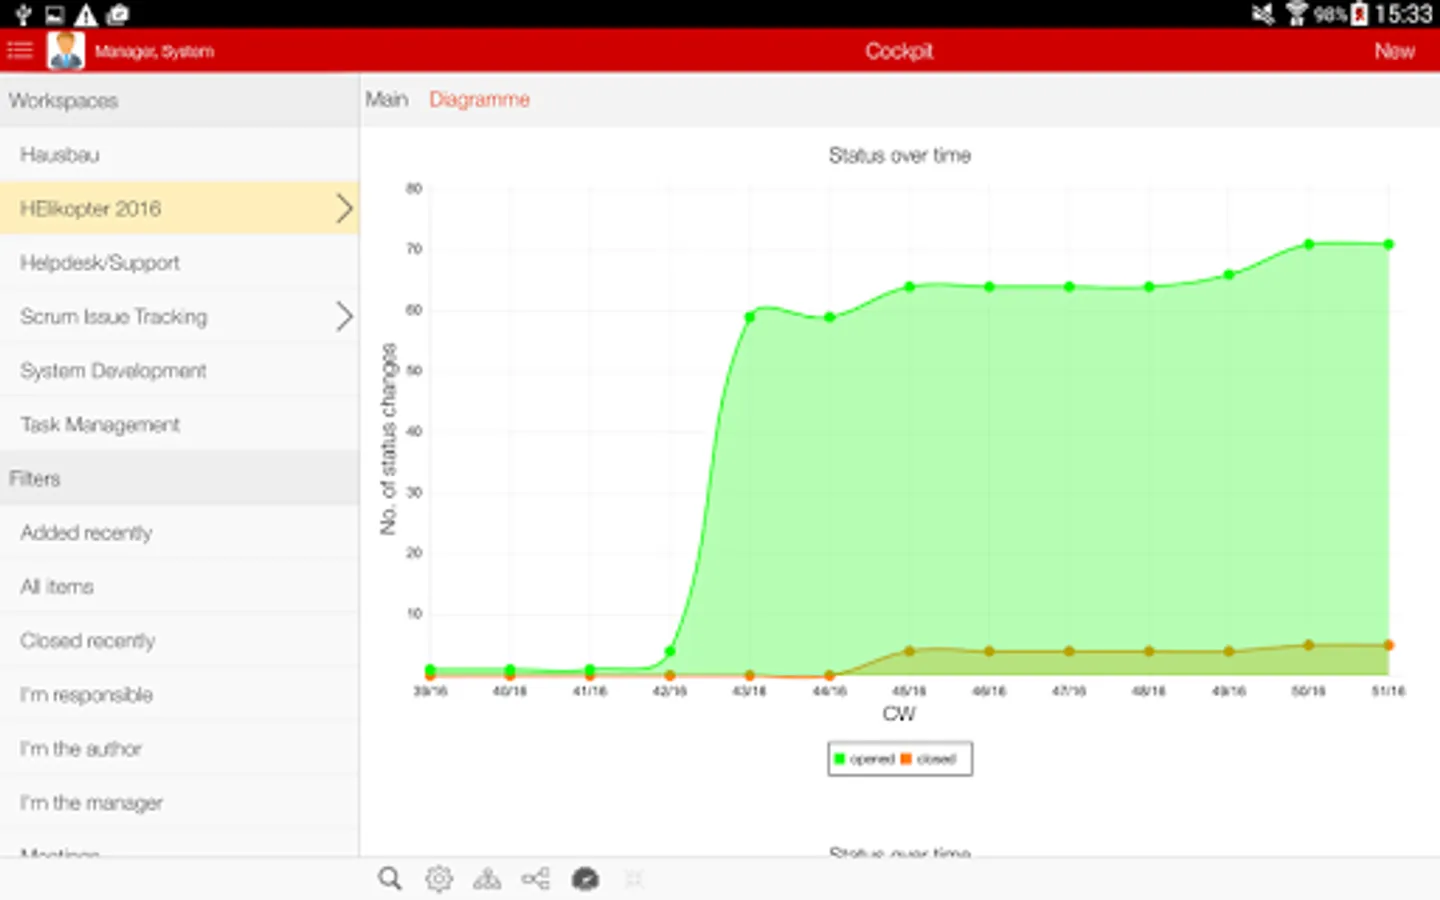Open the All items filter
1440x900 pixels.
[180, 586]
